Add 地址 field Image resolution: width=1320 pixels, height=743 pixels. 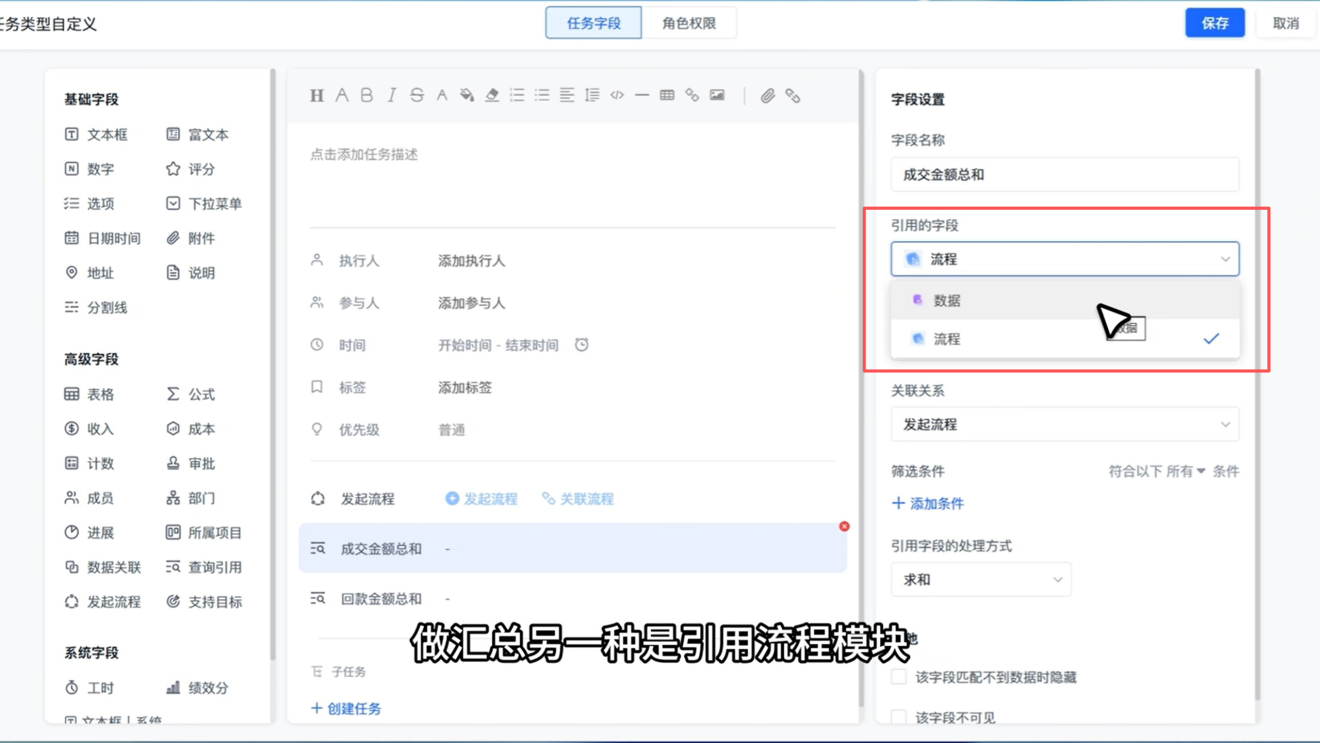[89, 273]
